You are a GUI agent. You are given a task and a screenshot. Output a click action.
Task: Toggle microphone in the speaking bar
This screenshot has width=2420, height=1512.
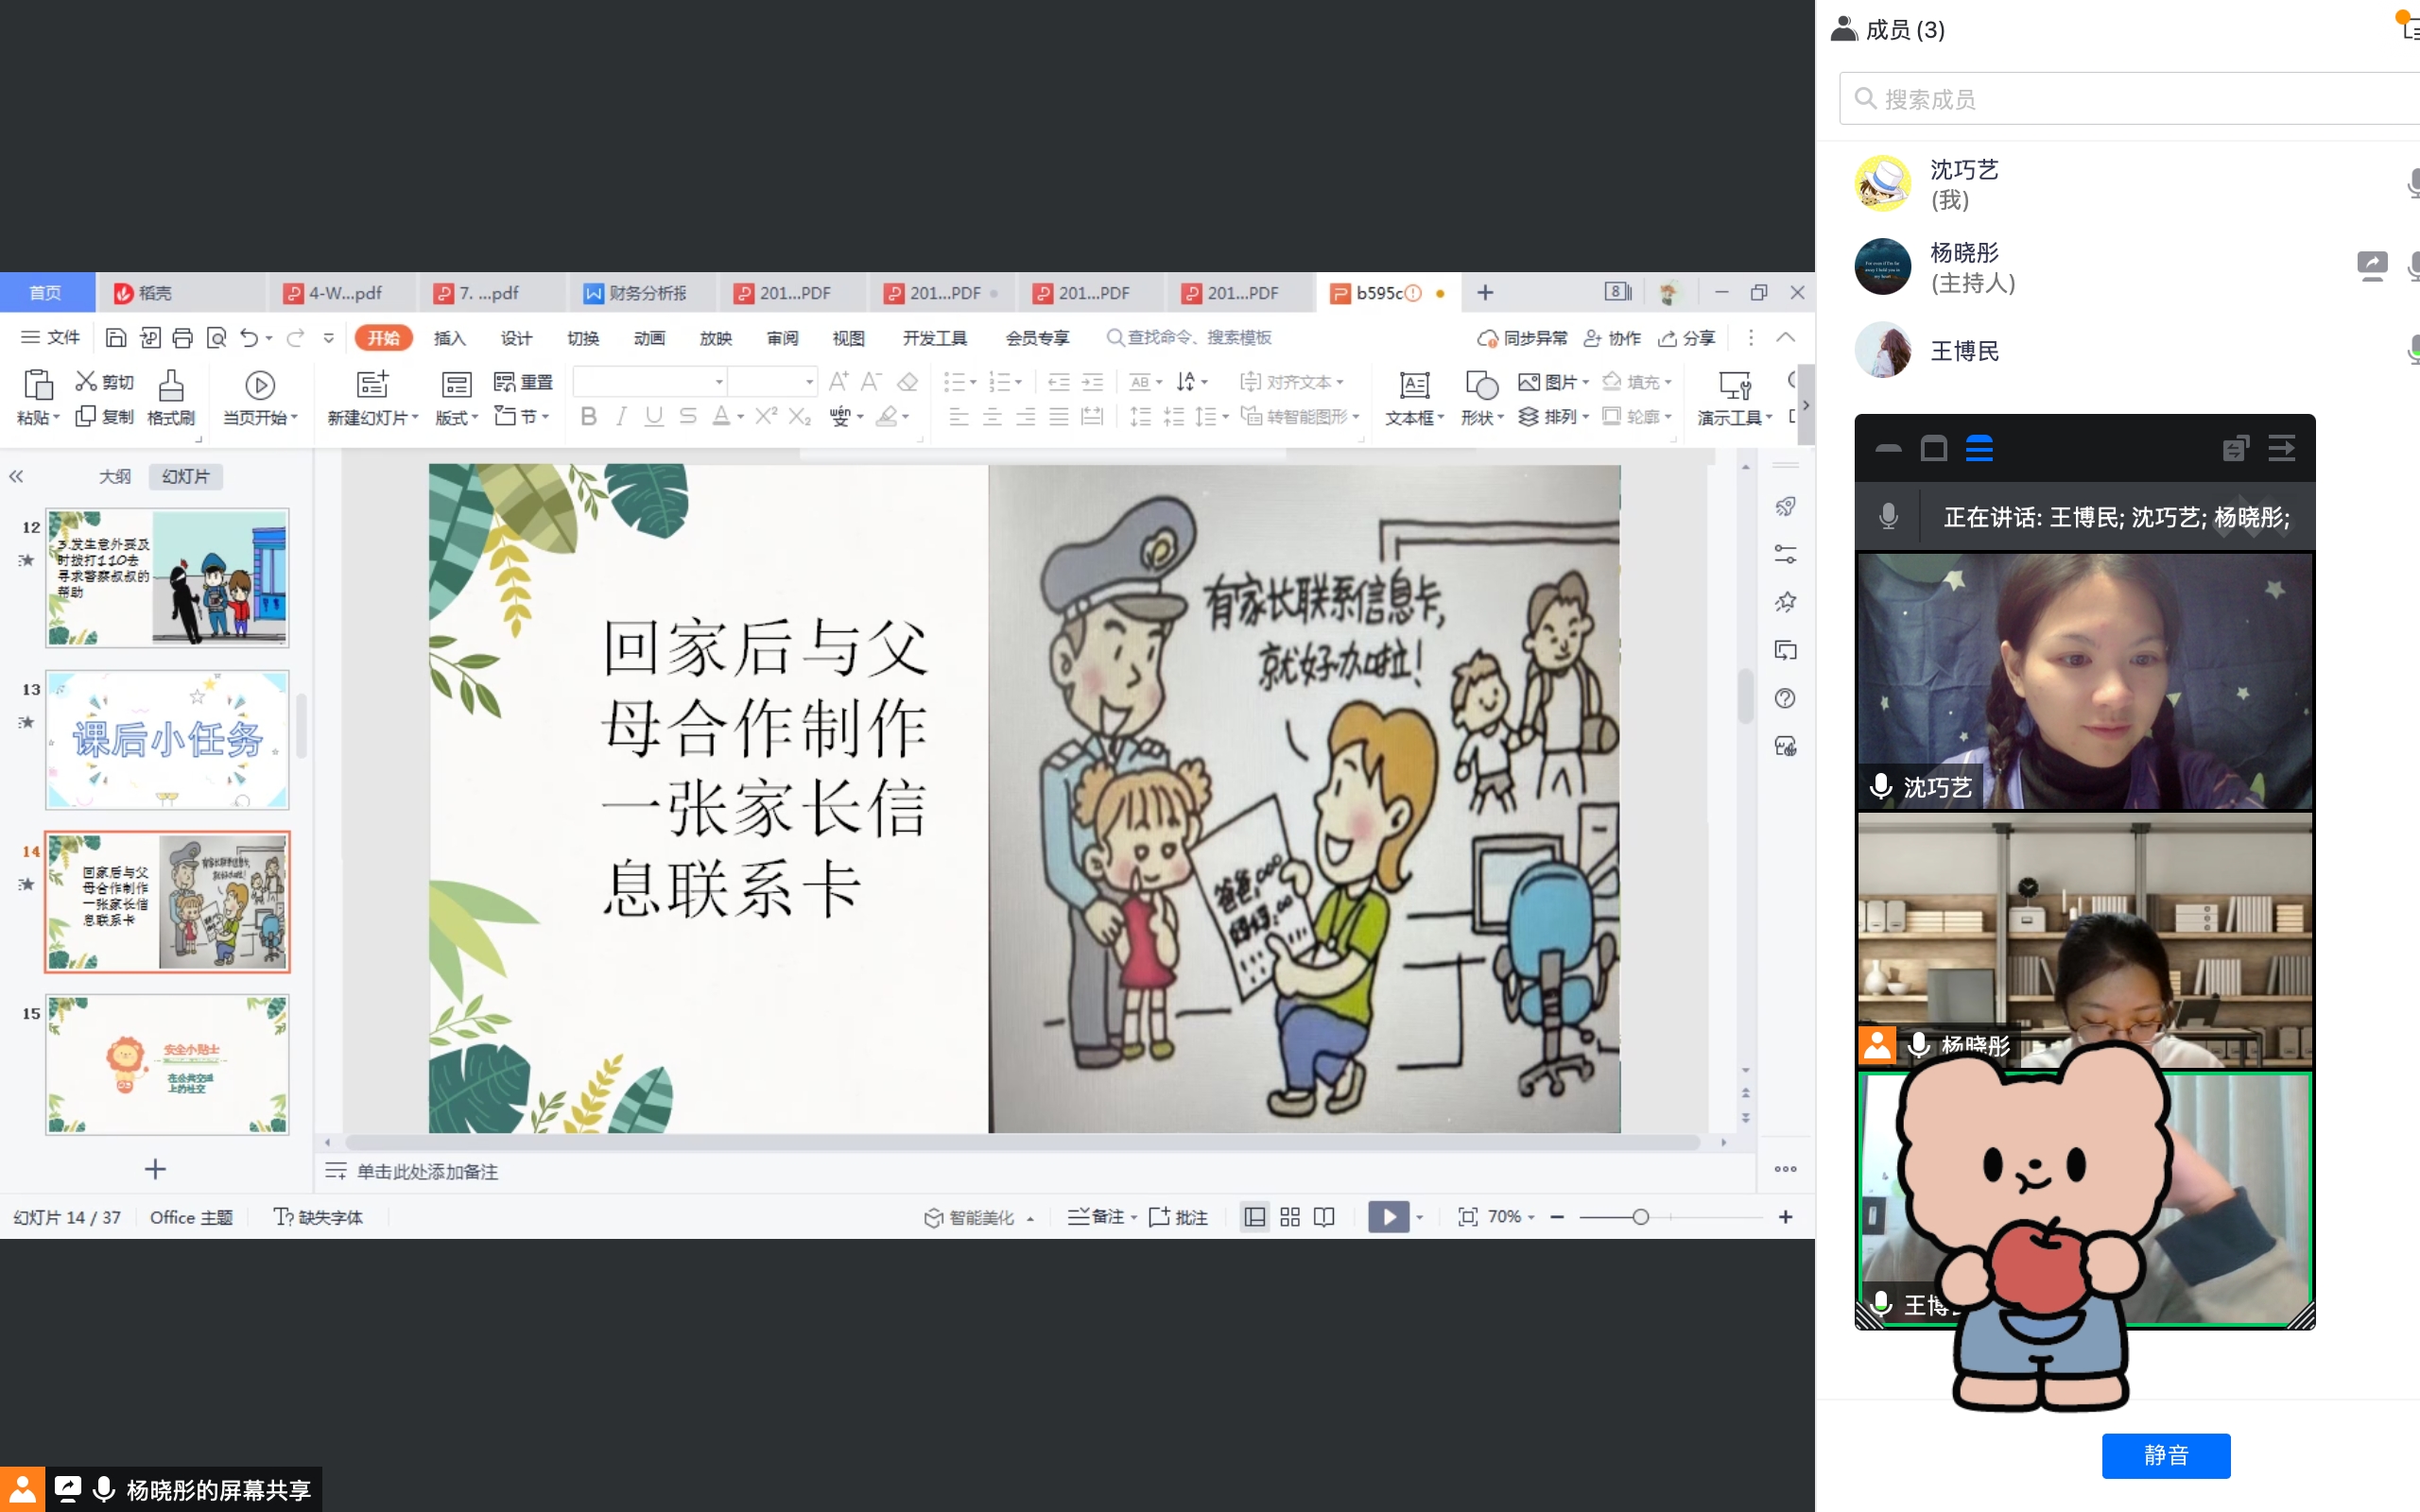point(1888,517)
